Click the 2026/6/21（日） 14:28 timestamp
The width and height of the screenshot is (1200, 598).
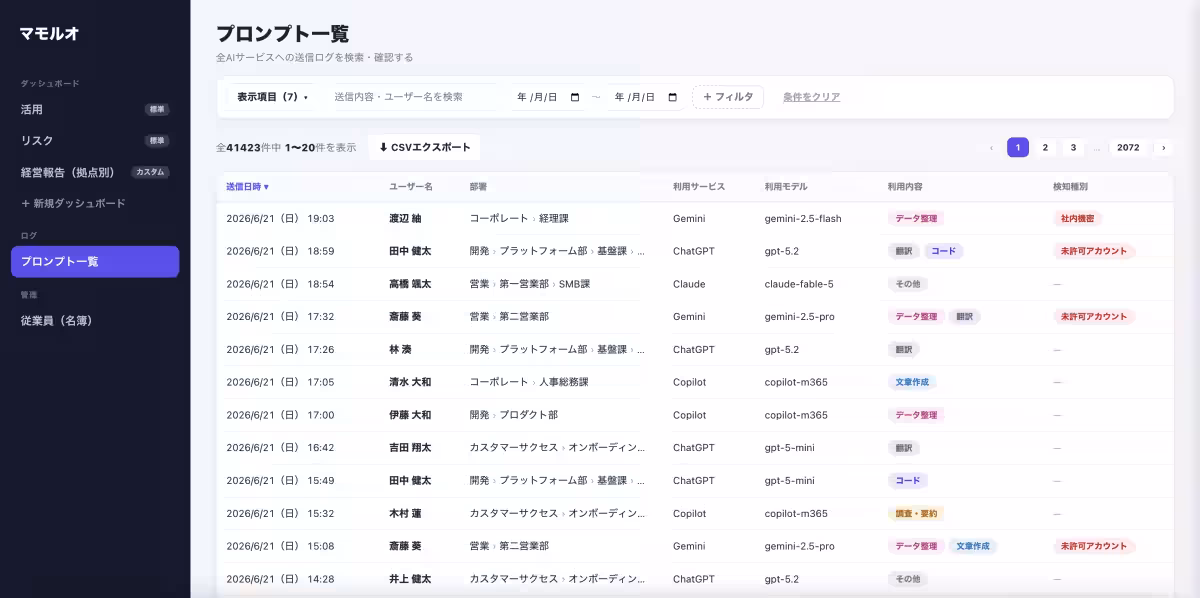(x=280, y=579)
